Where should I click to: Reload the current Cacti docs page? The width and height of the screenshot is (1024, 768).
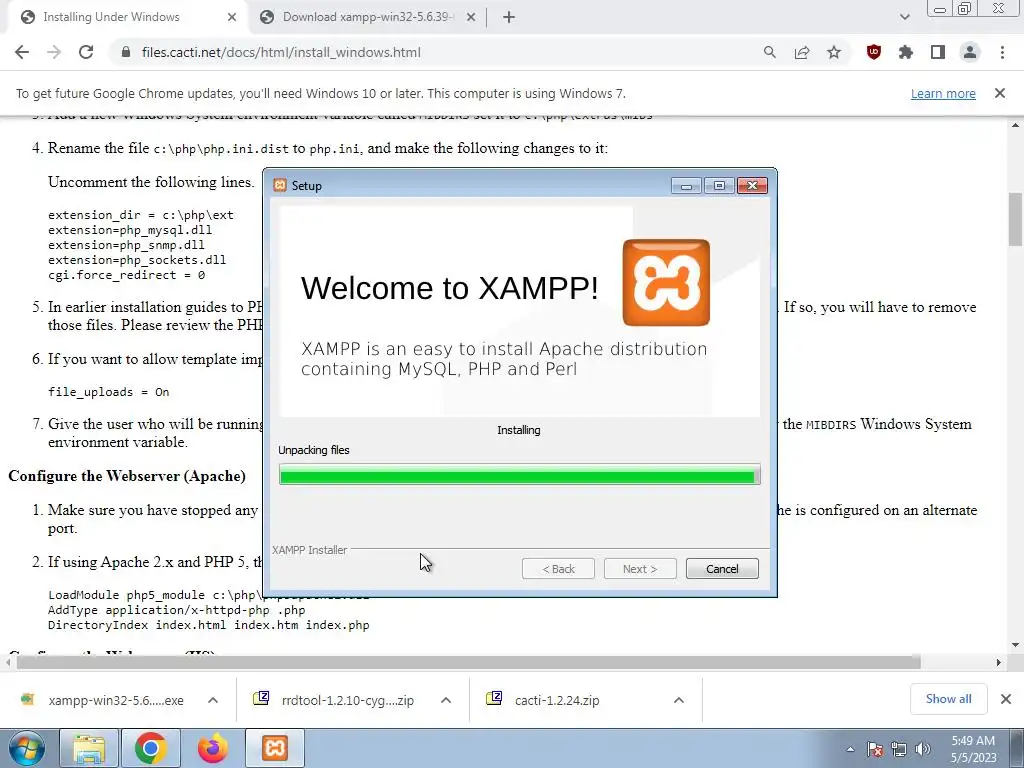tap(86, 52)
